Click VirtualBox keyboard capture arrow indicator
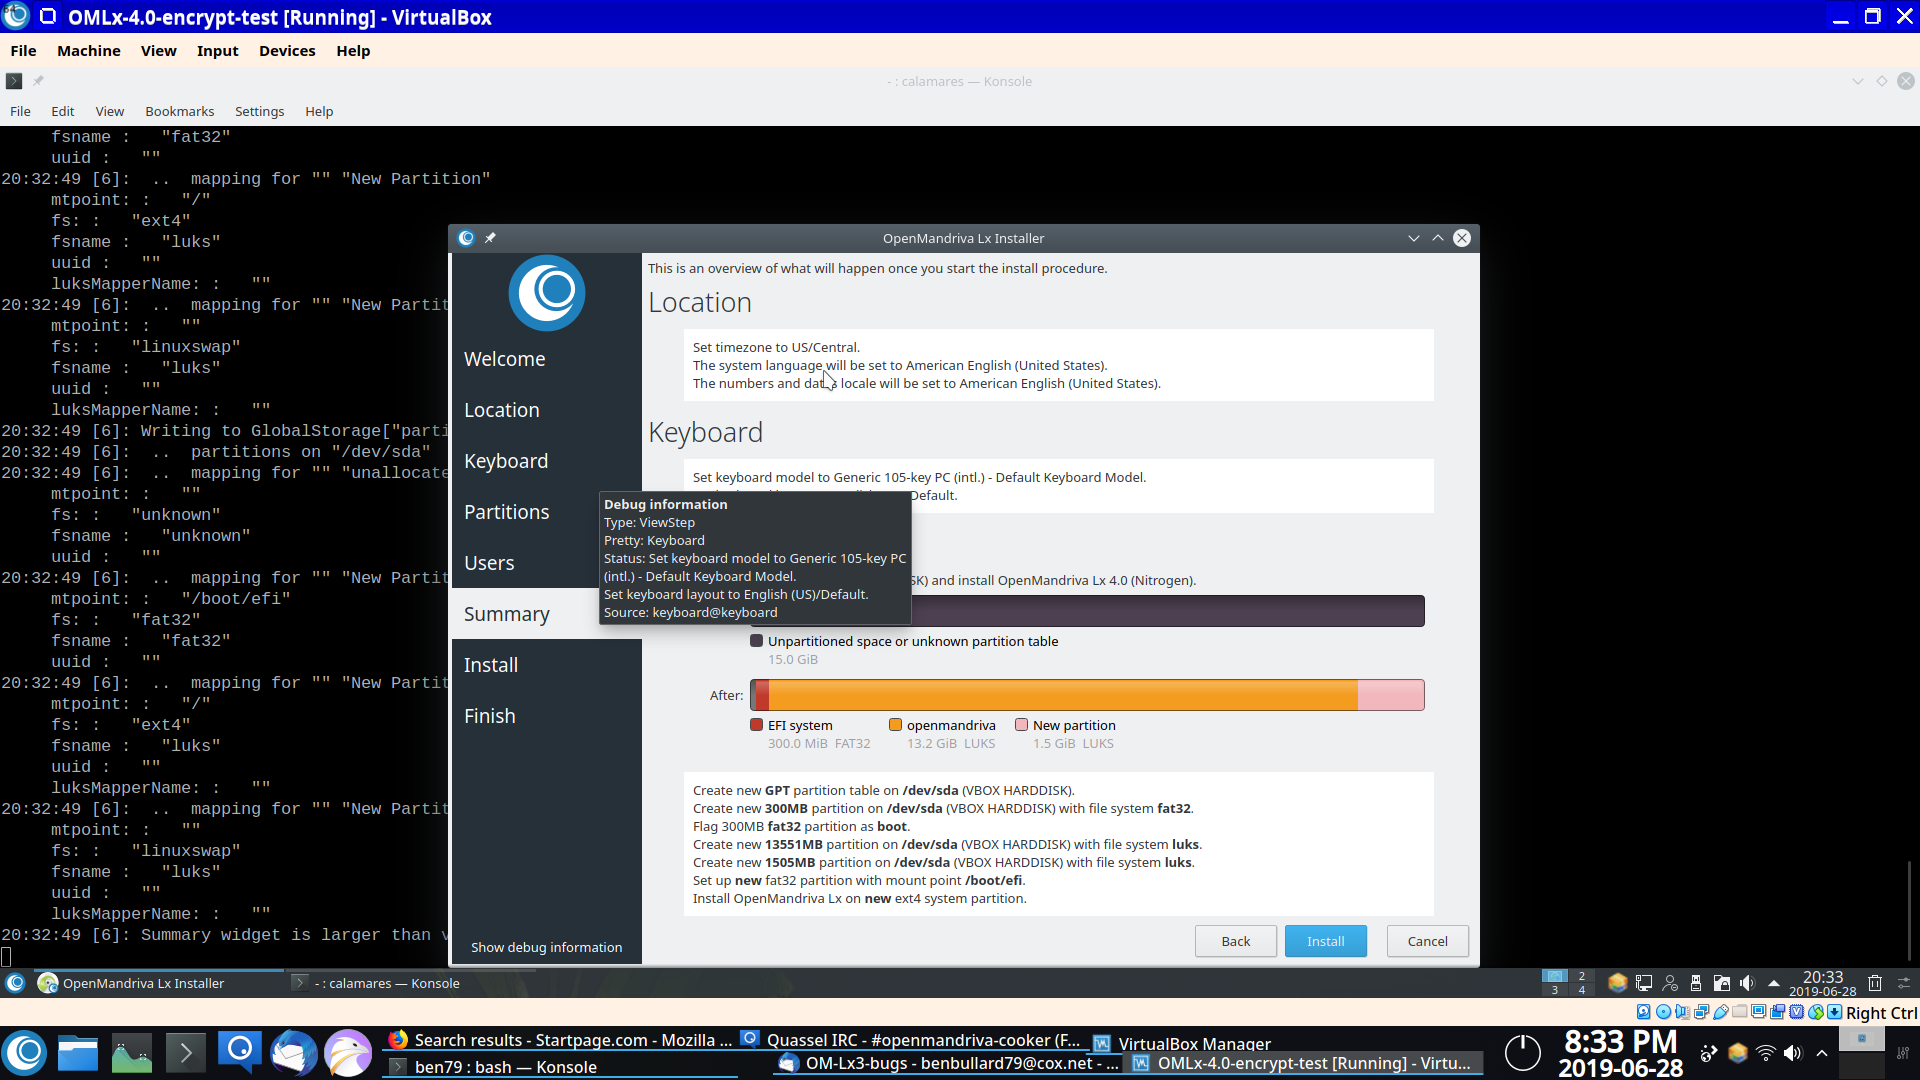The image size is (1920, 1080). click(1835, 1012)
